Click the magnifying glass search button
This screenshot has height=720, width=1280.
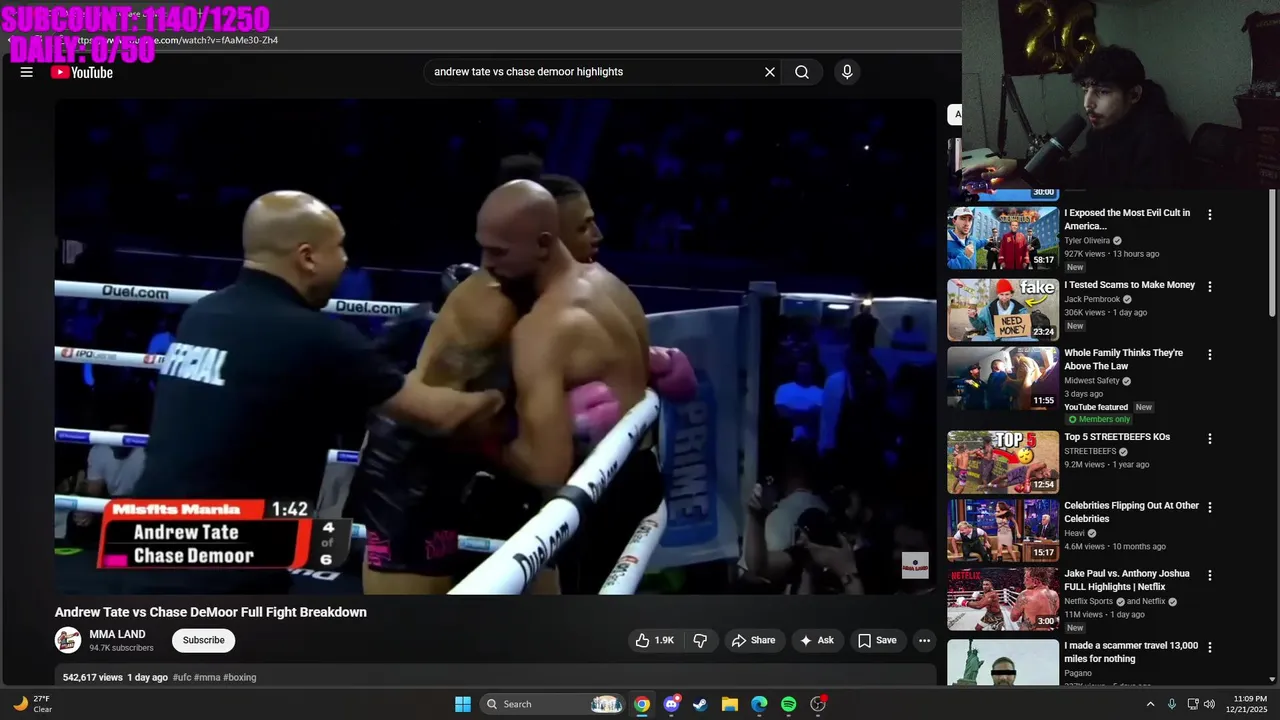coord(802,72)
